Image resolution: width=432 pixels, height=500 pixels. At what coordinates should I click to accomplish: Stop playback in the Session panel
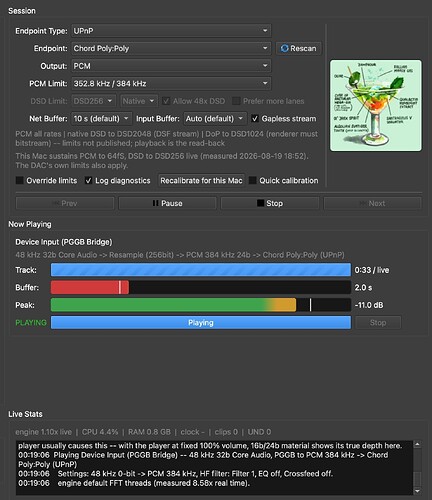270,203
